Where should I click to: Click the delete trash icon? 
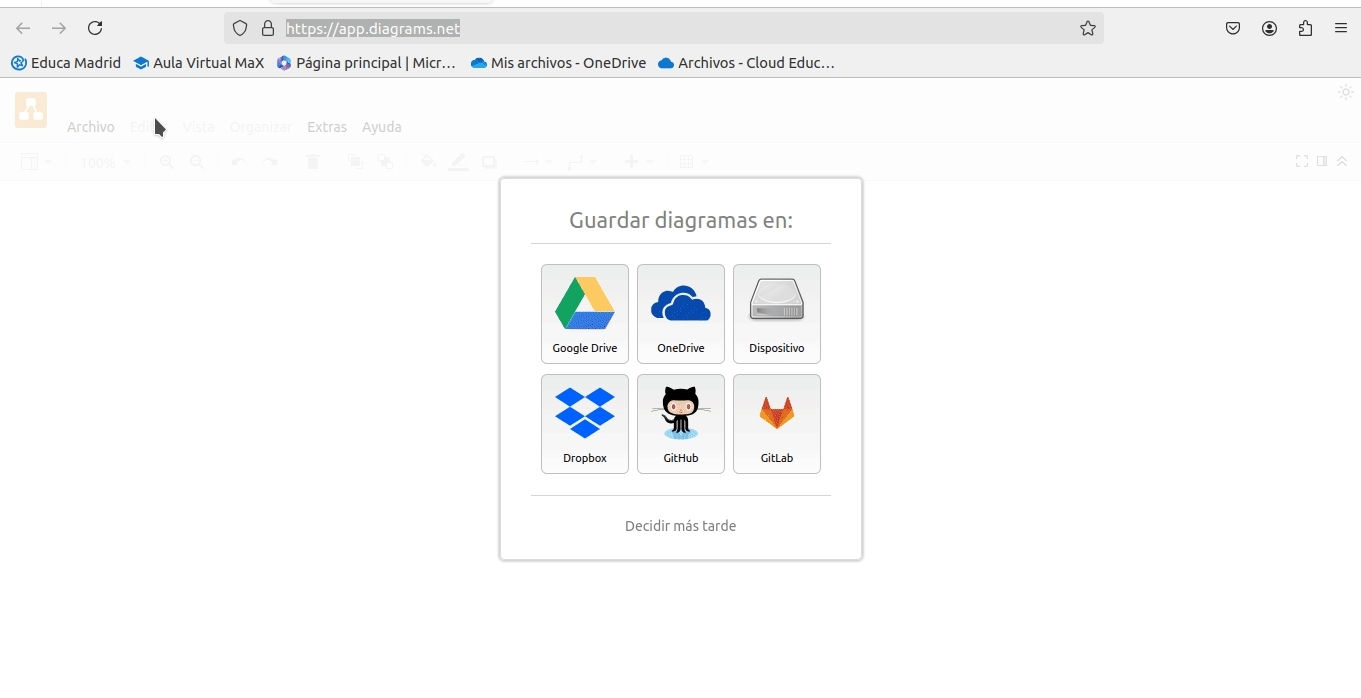pos(313,162)
